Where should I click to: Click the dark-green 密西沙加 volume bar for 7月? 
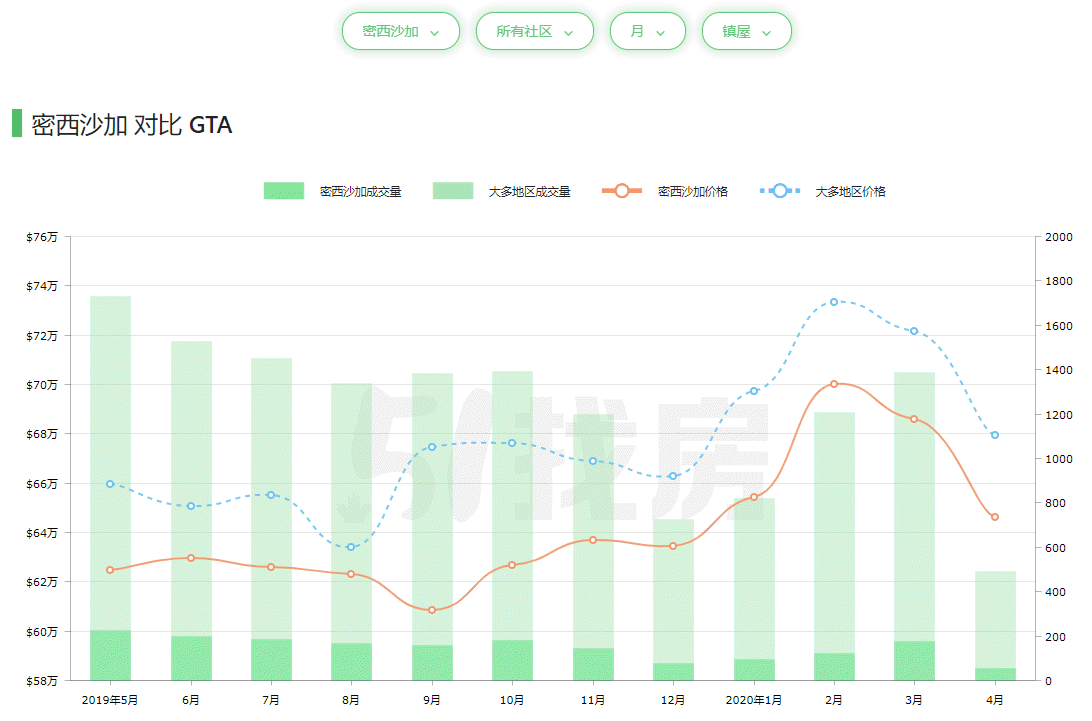pos(271,660)
